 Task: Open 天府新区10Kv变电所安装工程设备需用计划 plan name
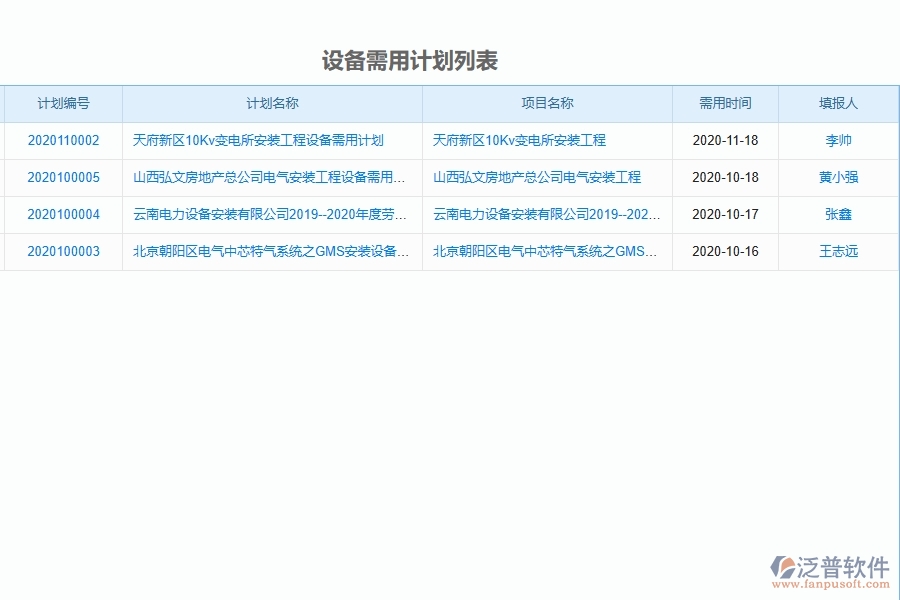271,140
